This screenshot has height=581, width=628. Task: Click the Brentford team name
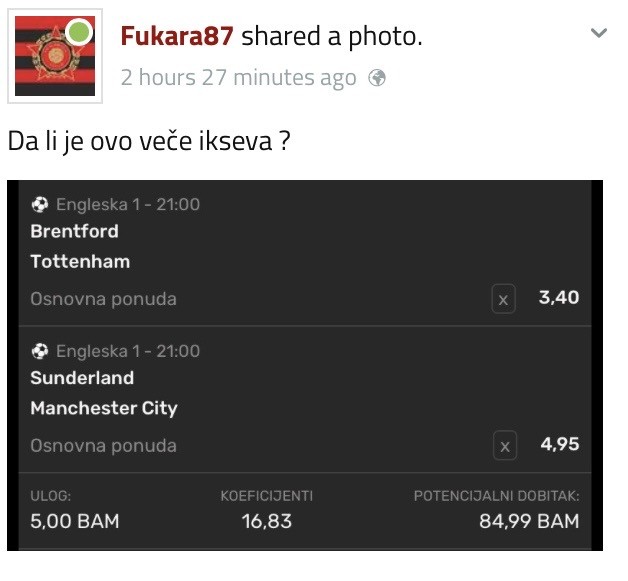[x=74, y=231]
